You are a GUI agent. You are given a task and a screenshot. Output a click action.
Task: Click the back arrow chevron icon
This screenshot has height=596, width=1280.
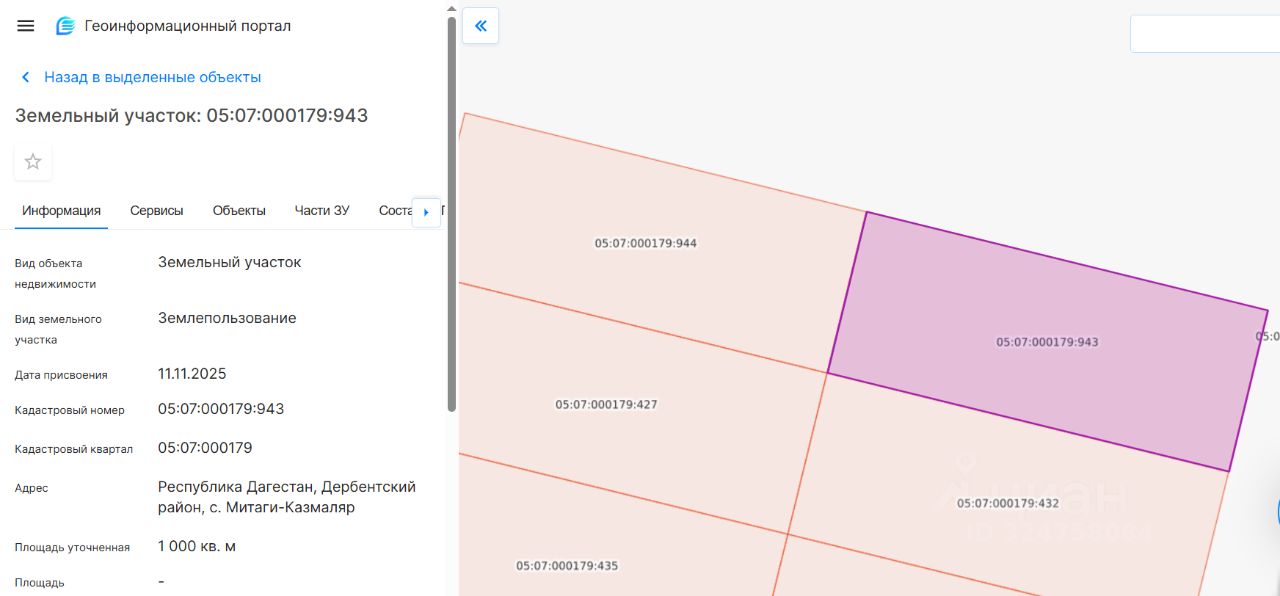[26, 77]
